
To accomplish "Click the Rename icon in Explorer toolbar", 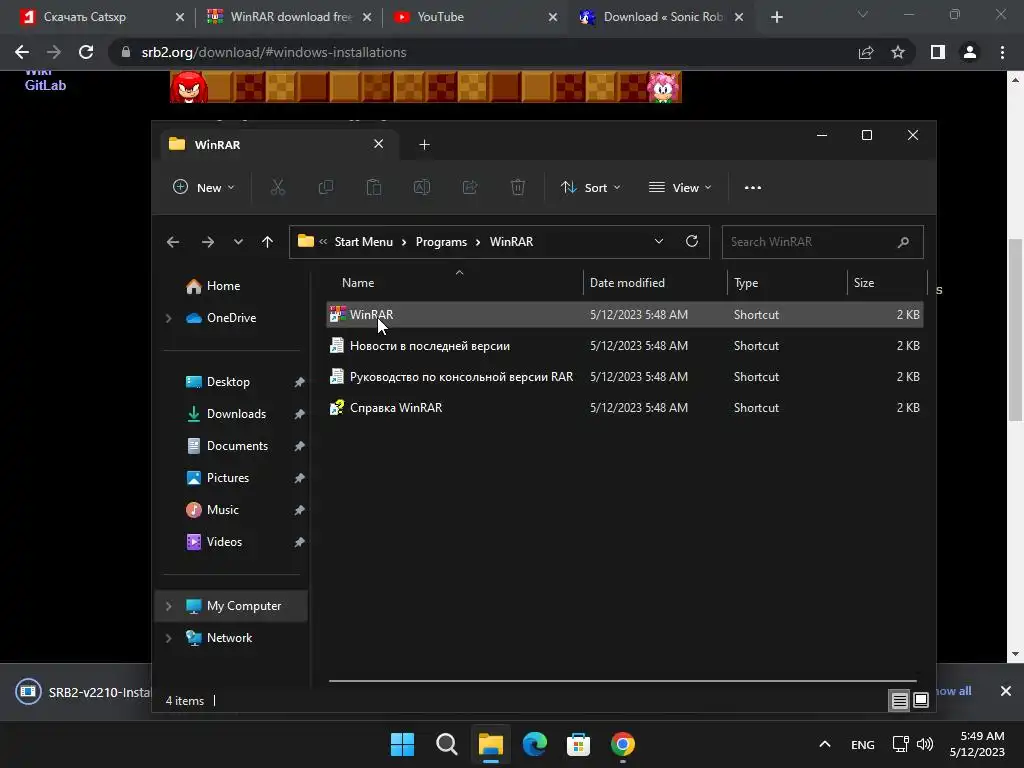I will pyautogui.click(x=422, y=187).
